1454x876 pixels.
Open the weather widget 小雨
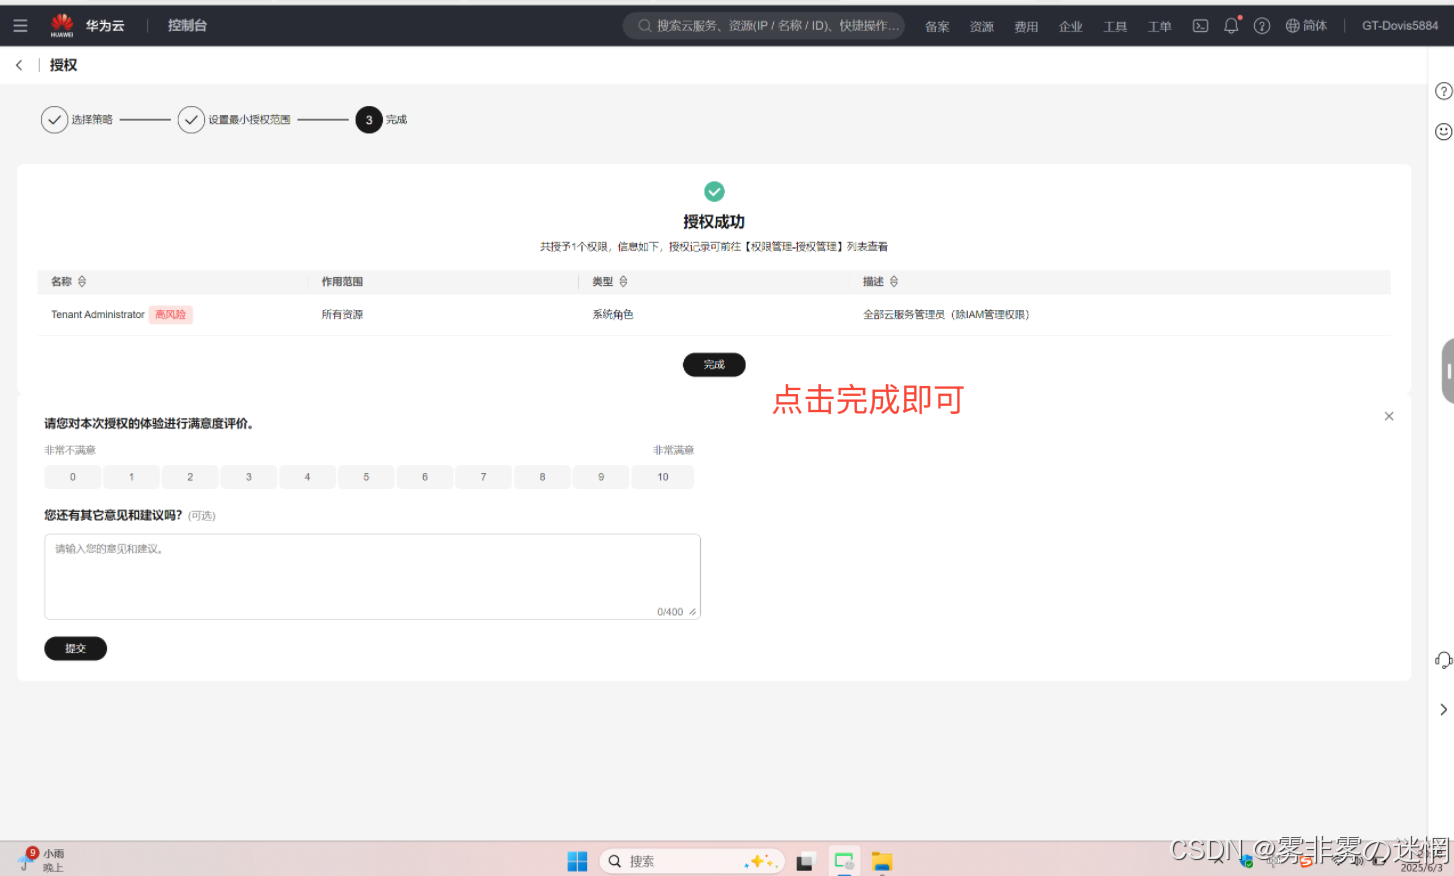(41, 860)
